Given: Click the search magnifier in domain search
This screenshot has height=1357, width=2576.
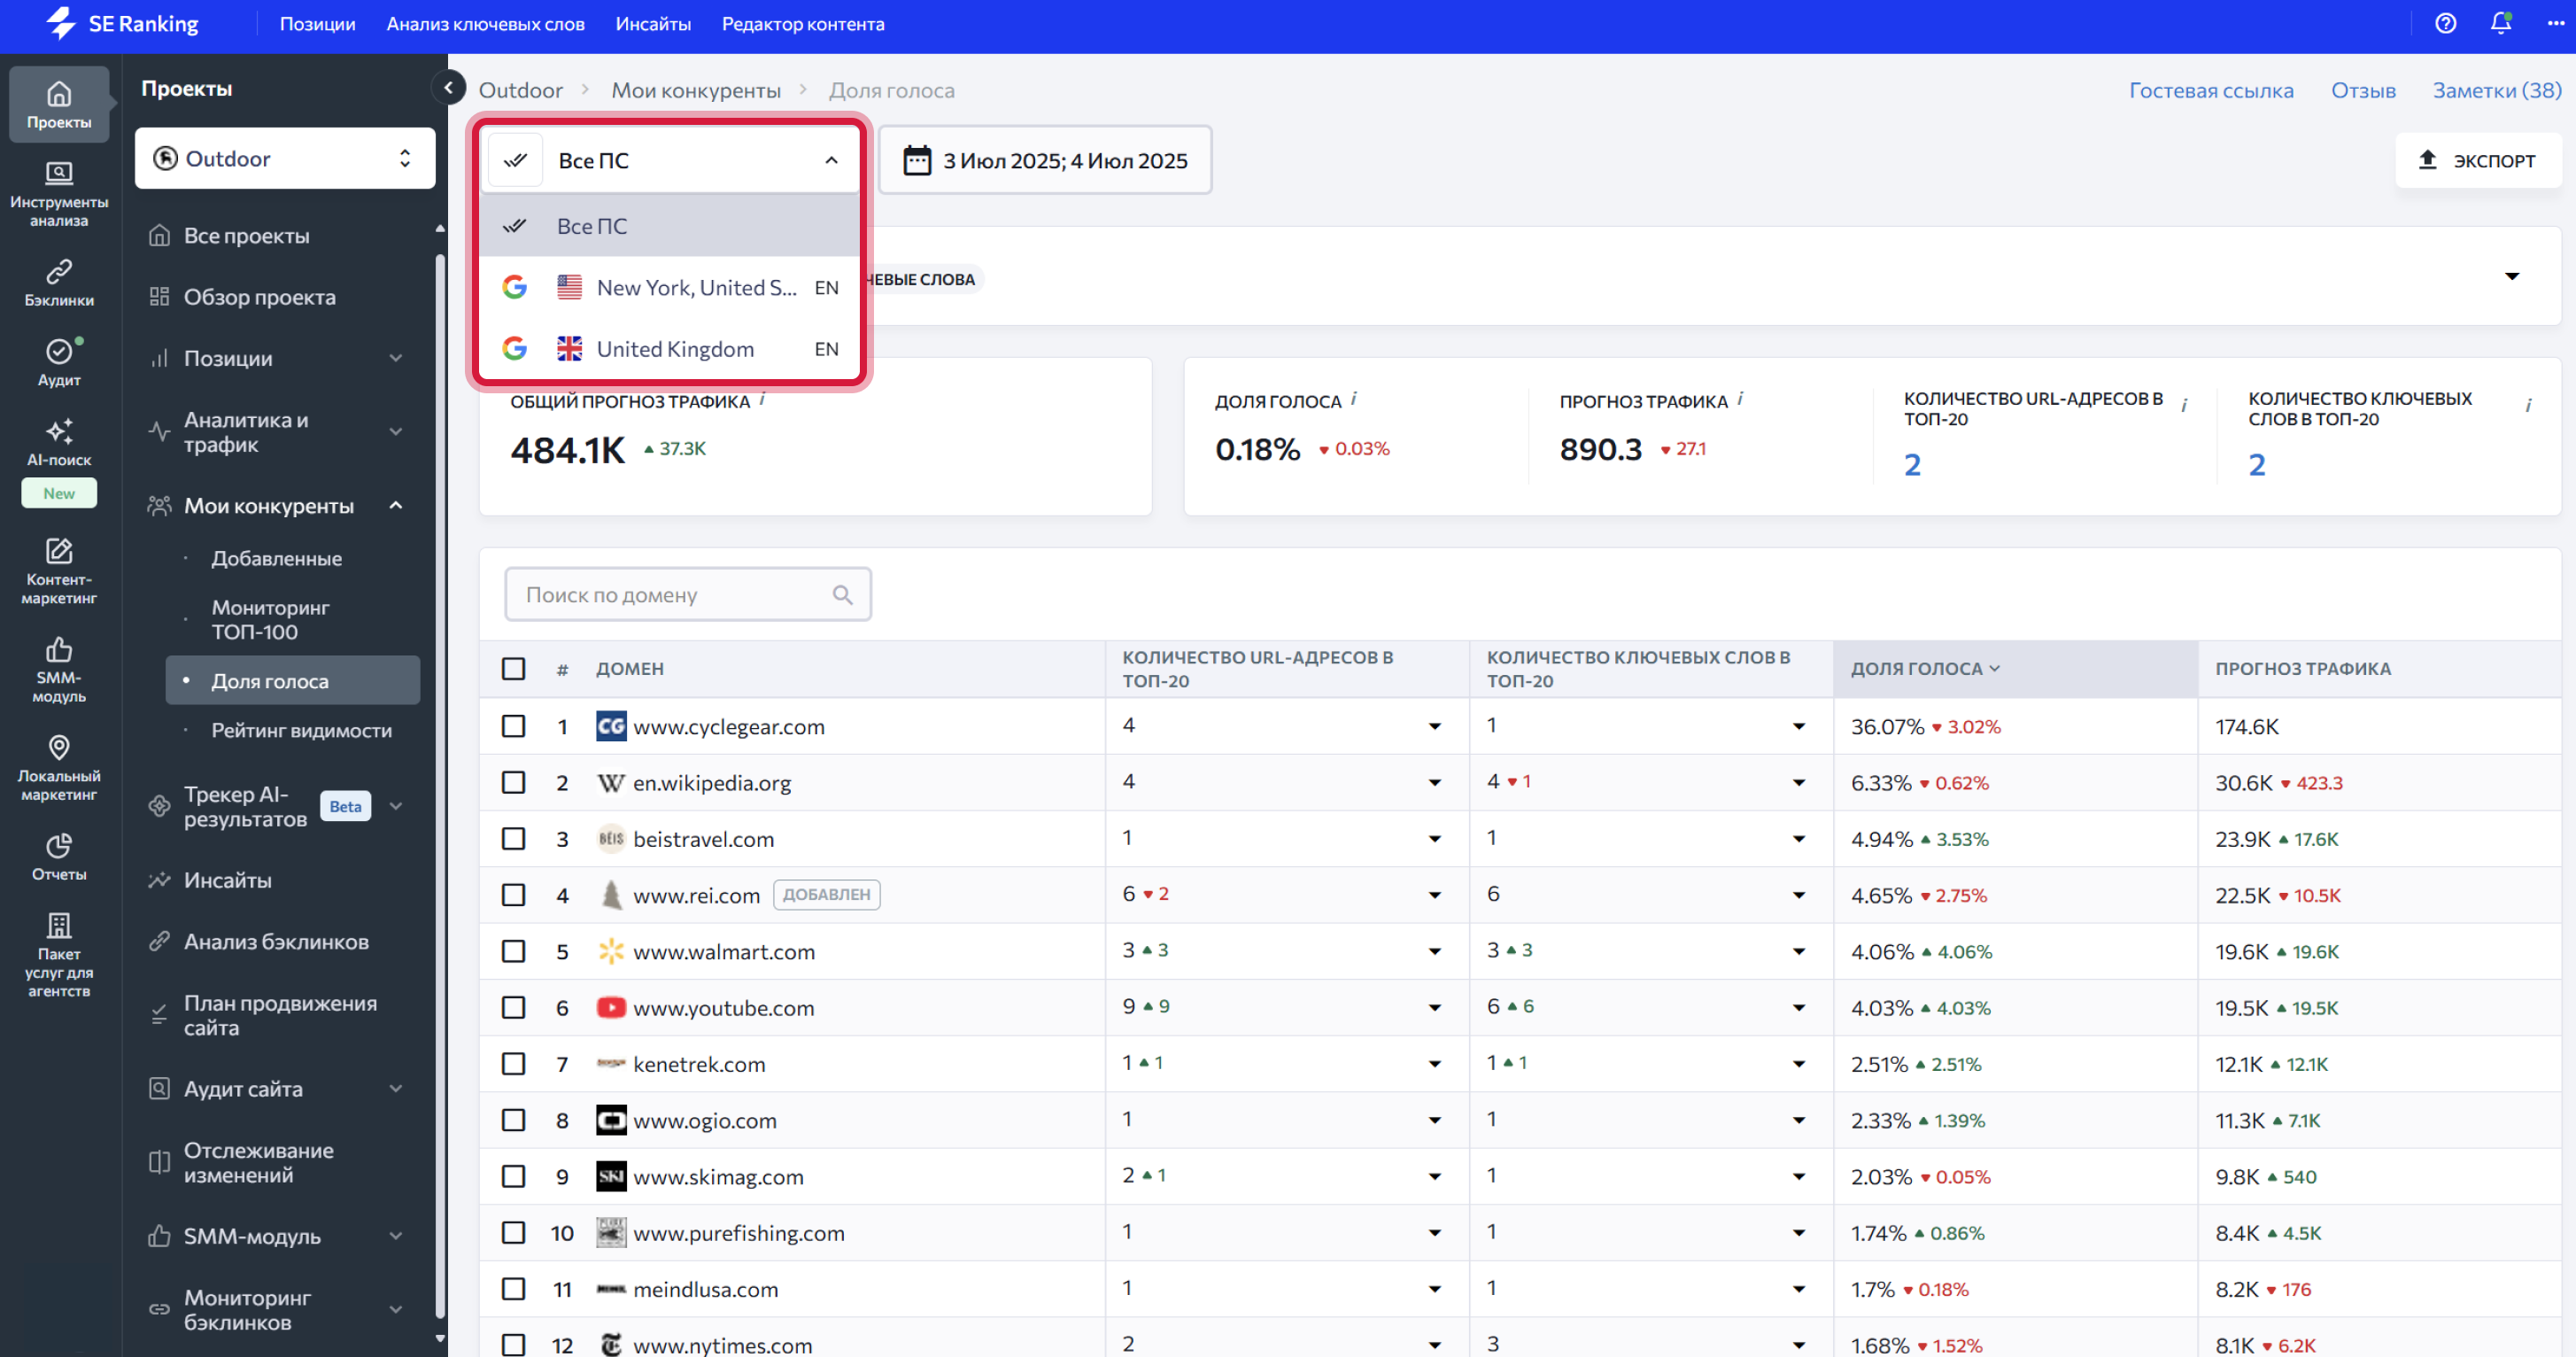Looking at the screenshot, I should pos(842,595).
